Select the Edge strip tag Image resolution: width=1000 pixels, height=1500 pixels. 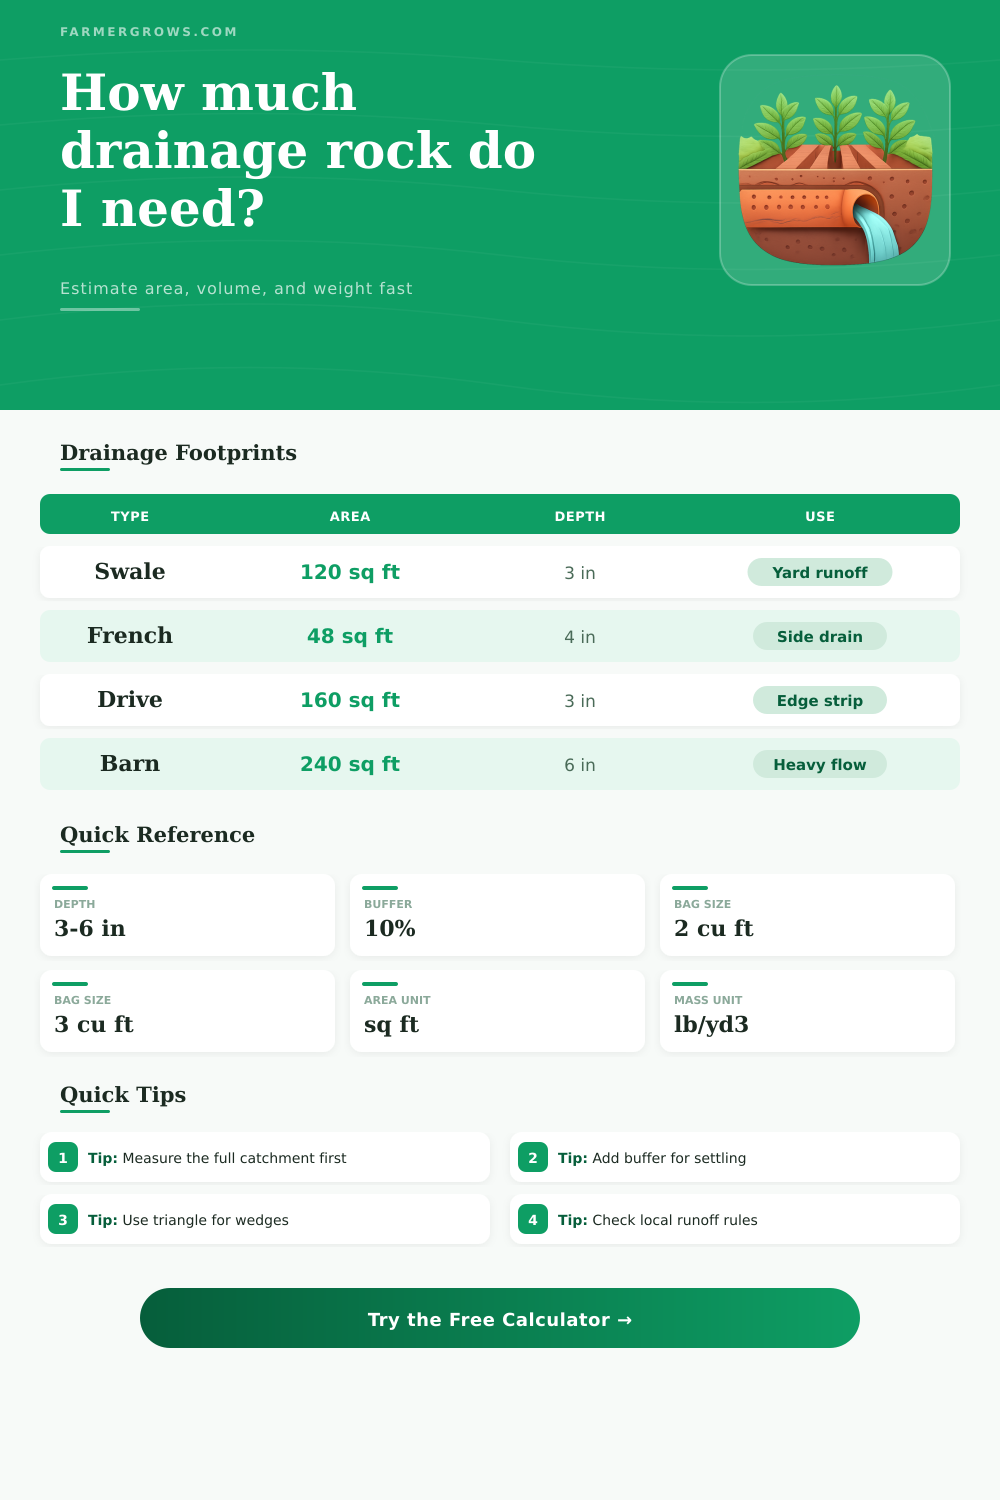[820, 700]
